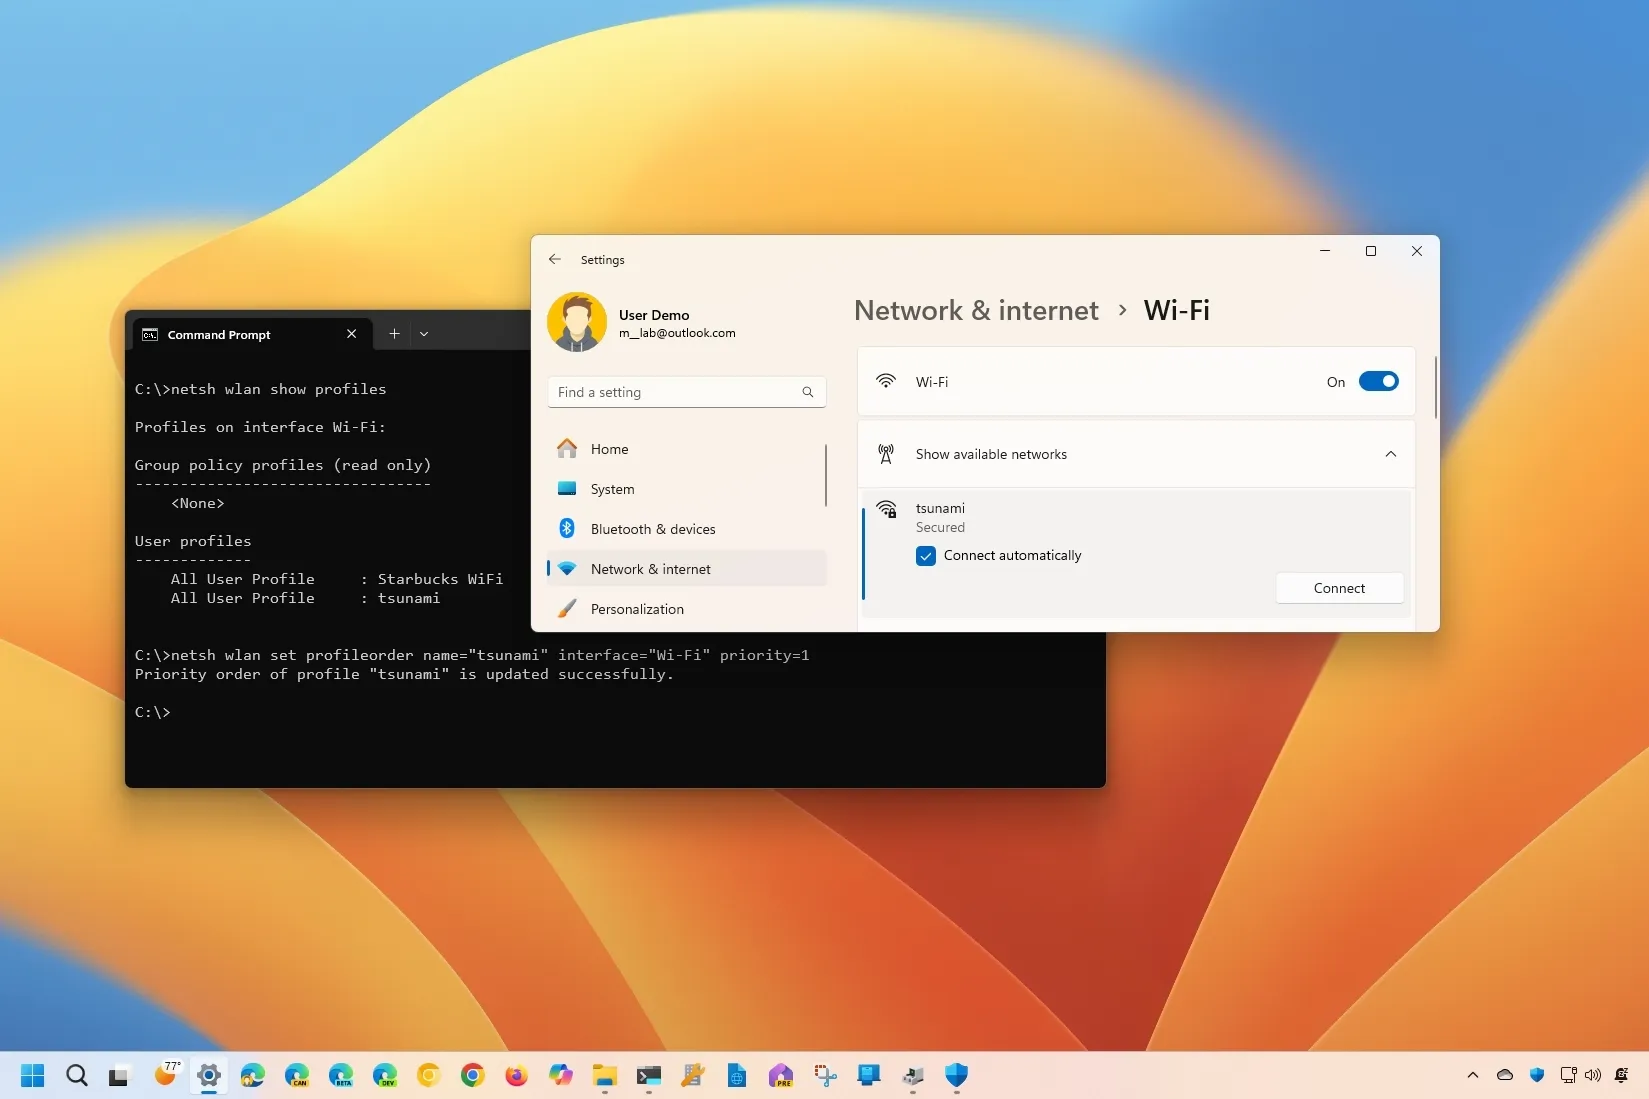This screenshot has width=1649, height=1099.
Task: Collapse the Show available networks section
Action: (1390, 454)
